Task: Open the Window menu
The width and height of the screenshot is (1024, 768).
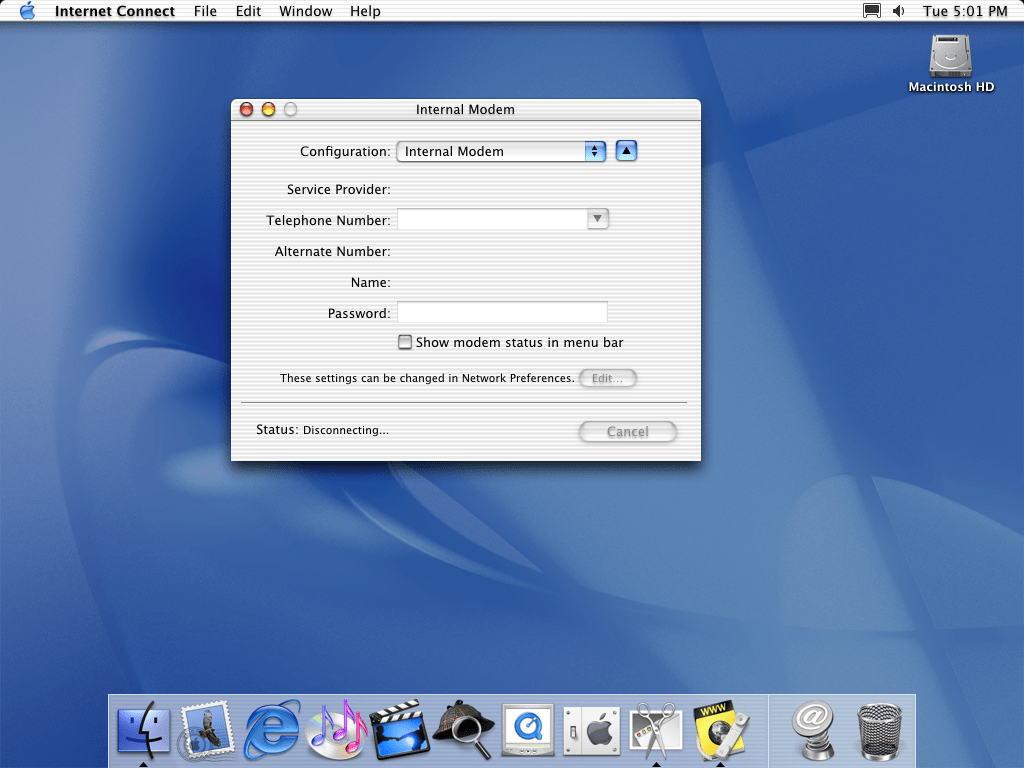Action: click(306, 11)
